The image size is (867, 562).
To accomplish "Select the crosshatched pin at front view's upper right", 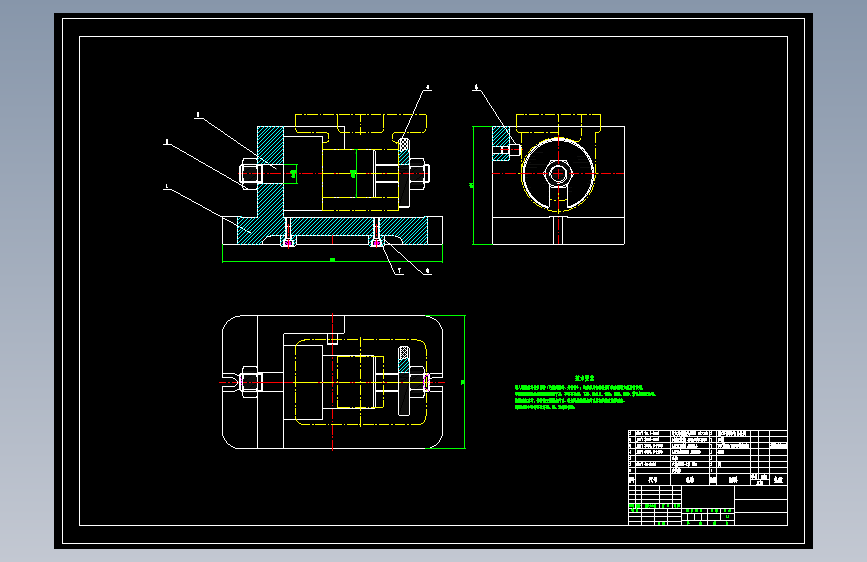I will tap(404, 144).
